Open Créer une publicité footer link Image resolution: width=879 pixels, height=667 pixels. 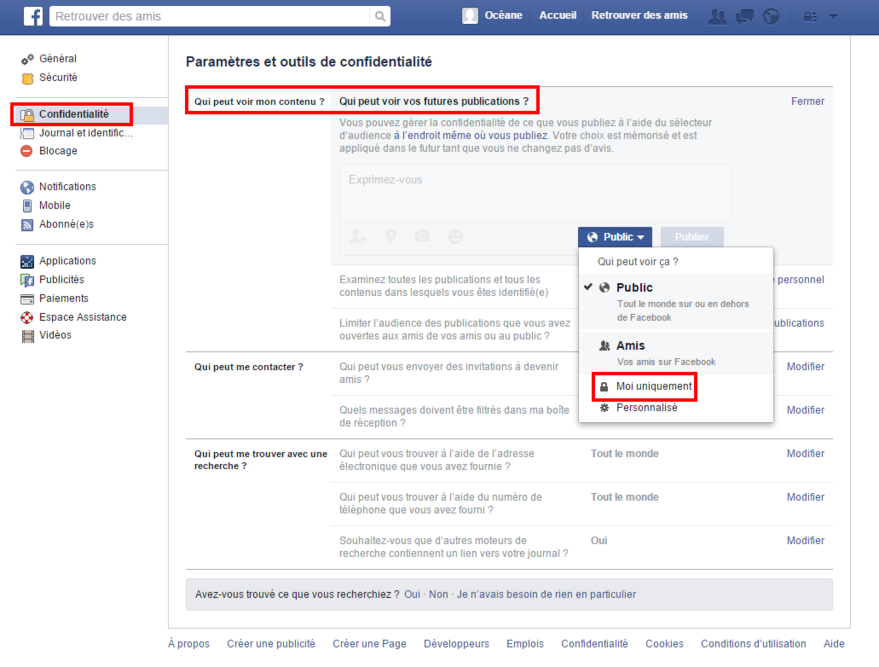pos(271,644)
